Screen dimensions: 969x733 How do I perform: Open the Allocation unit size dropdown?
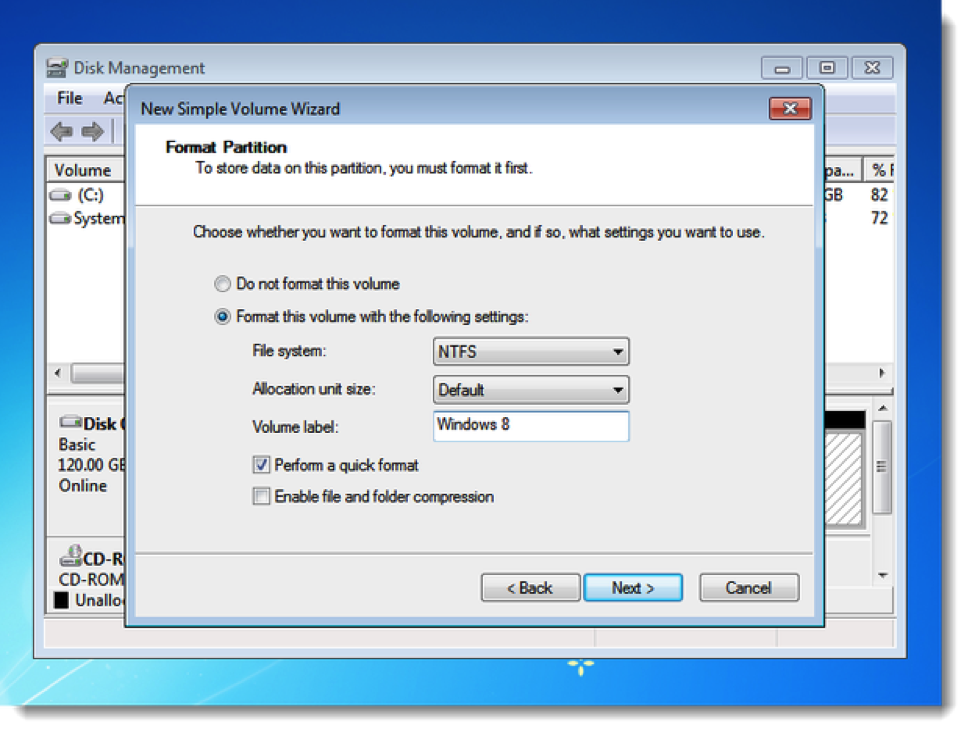pyautogui.click(x=531, y=390)
